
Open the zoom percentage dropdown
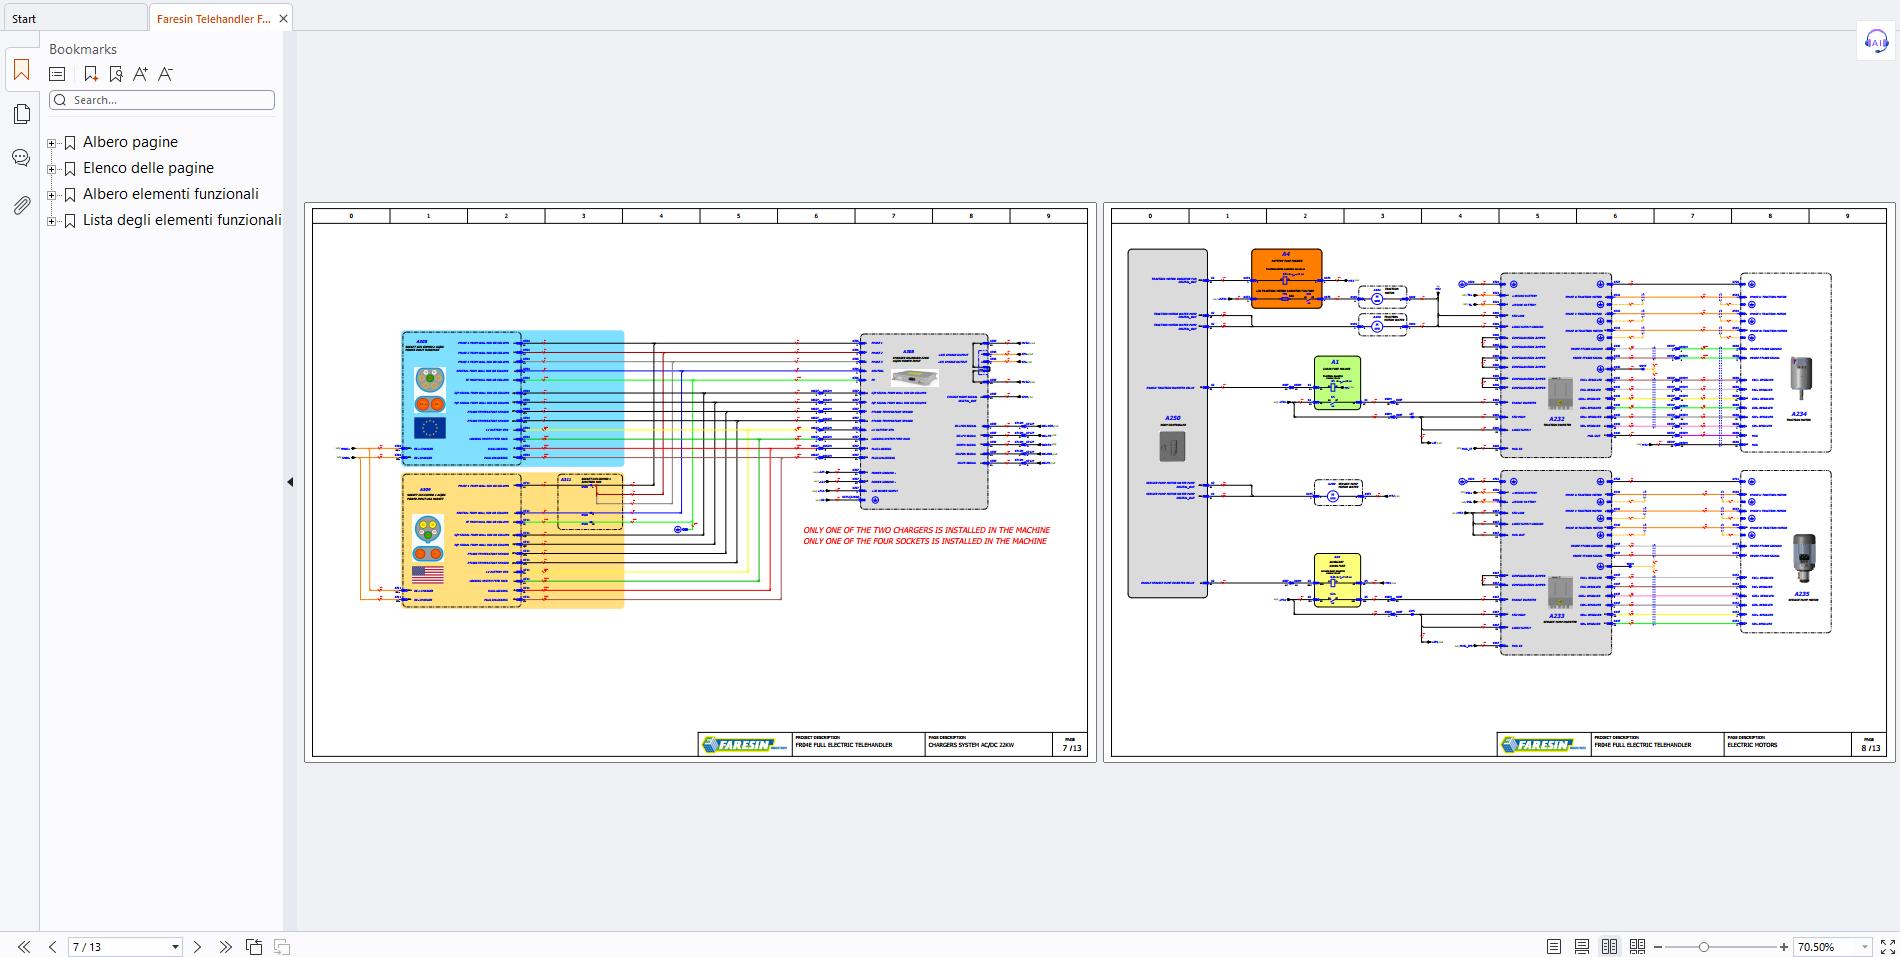1865,947
